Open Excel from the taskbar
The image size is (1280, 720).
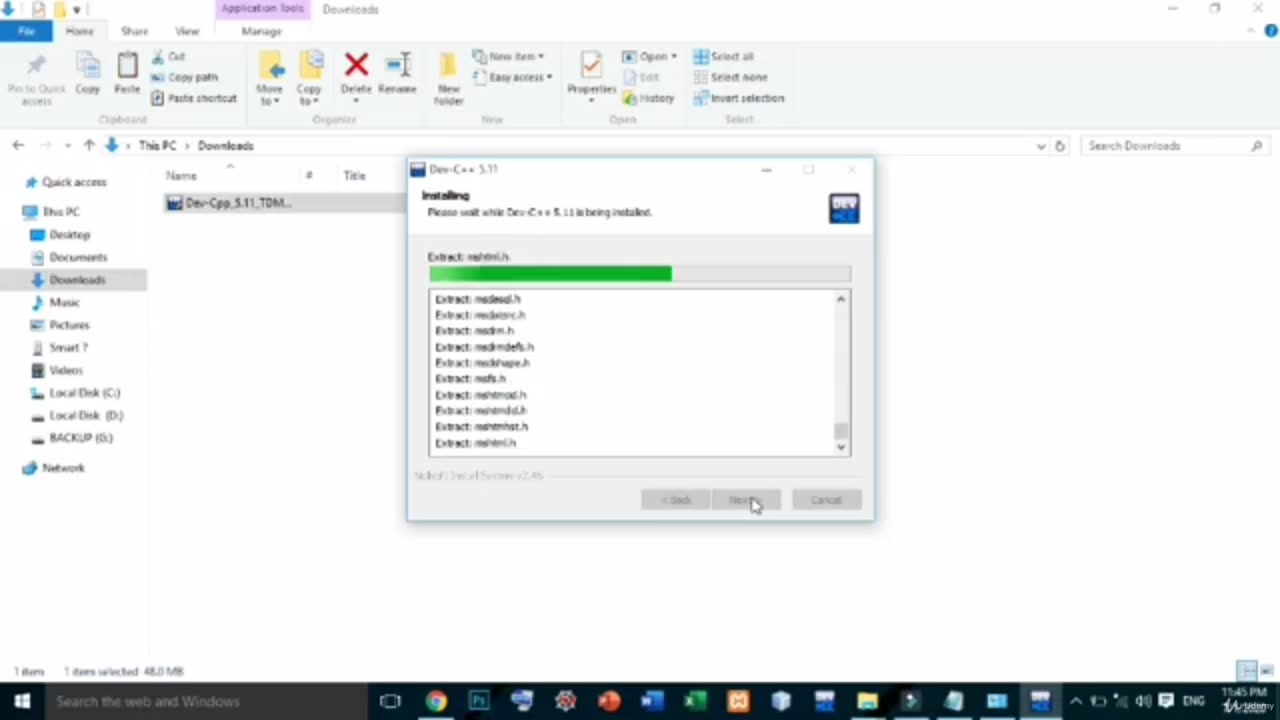coord(695,701)
